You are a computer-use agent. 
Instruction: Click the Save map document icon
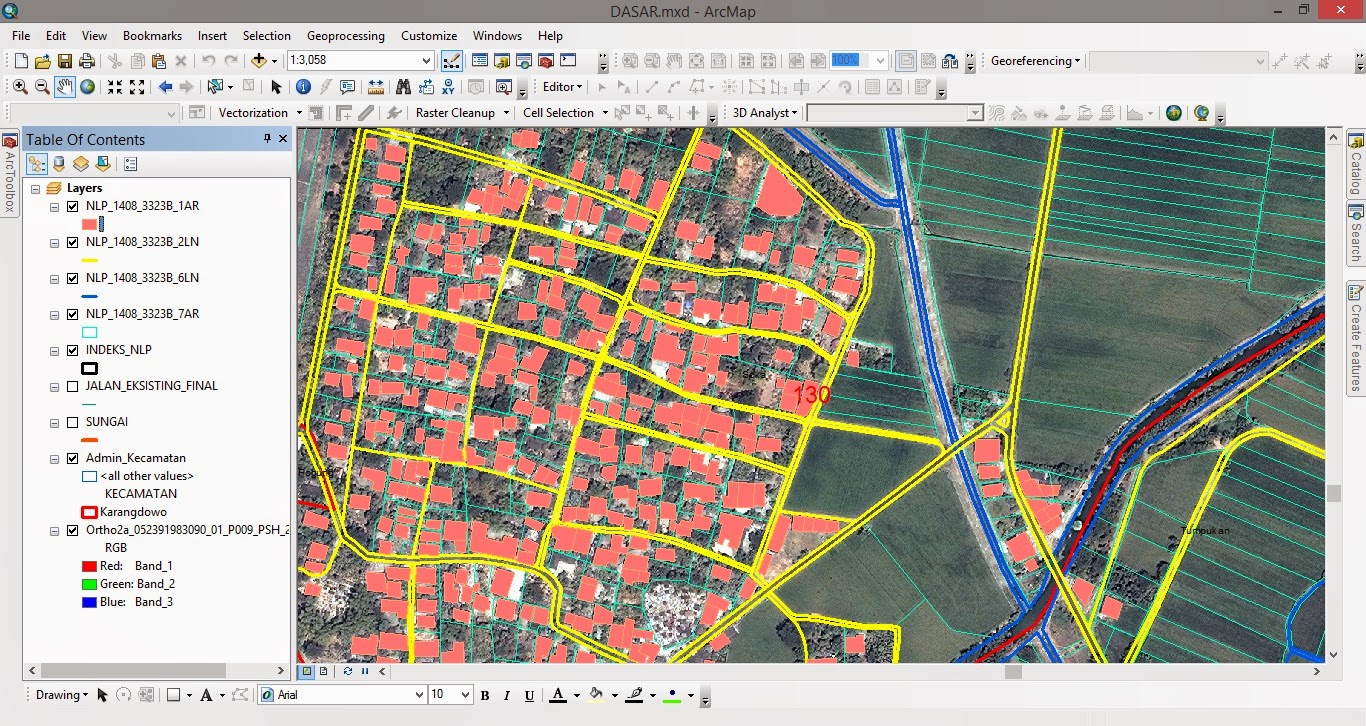65,61
